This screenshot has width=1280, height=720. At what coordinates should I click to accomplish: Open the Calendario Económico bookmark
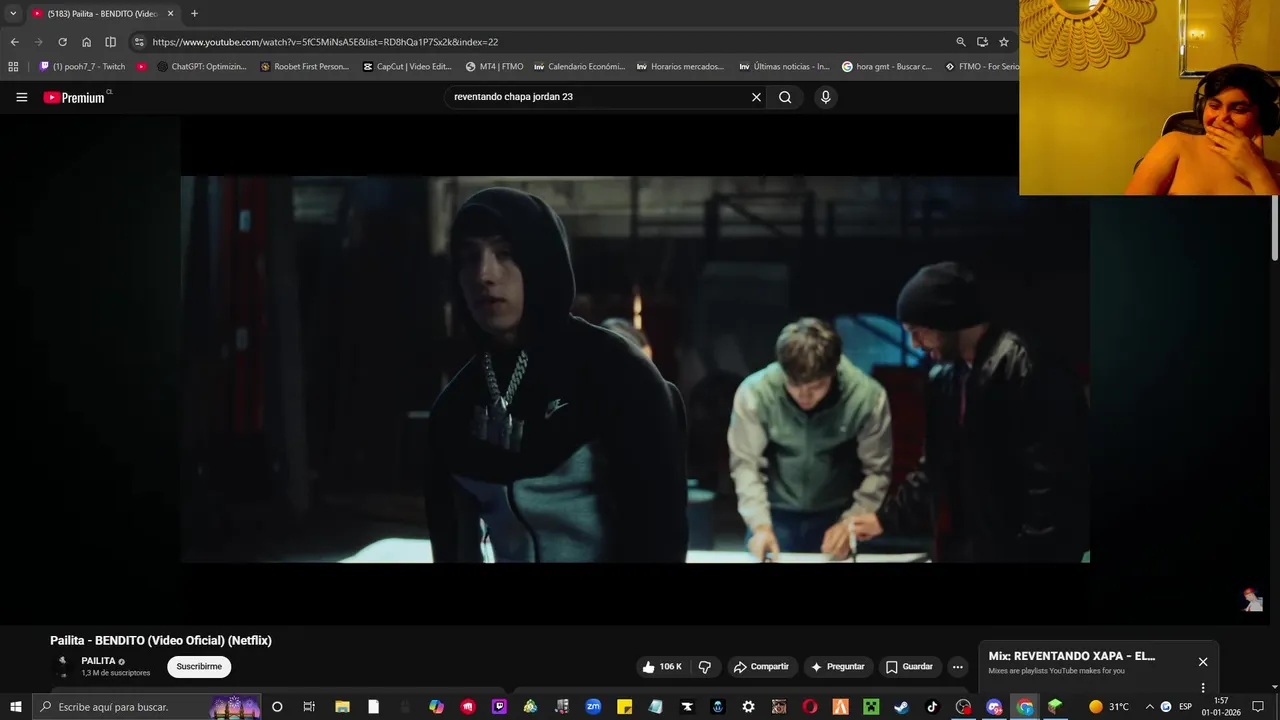click(x=579, y=67)
